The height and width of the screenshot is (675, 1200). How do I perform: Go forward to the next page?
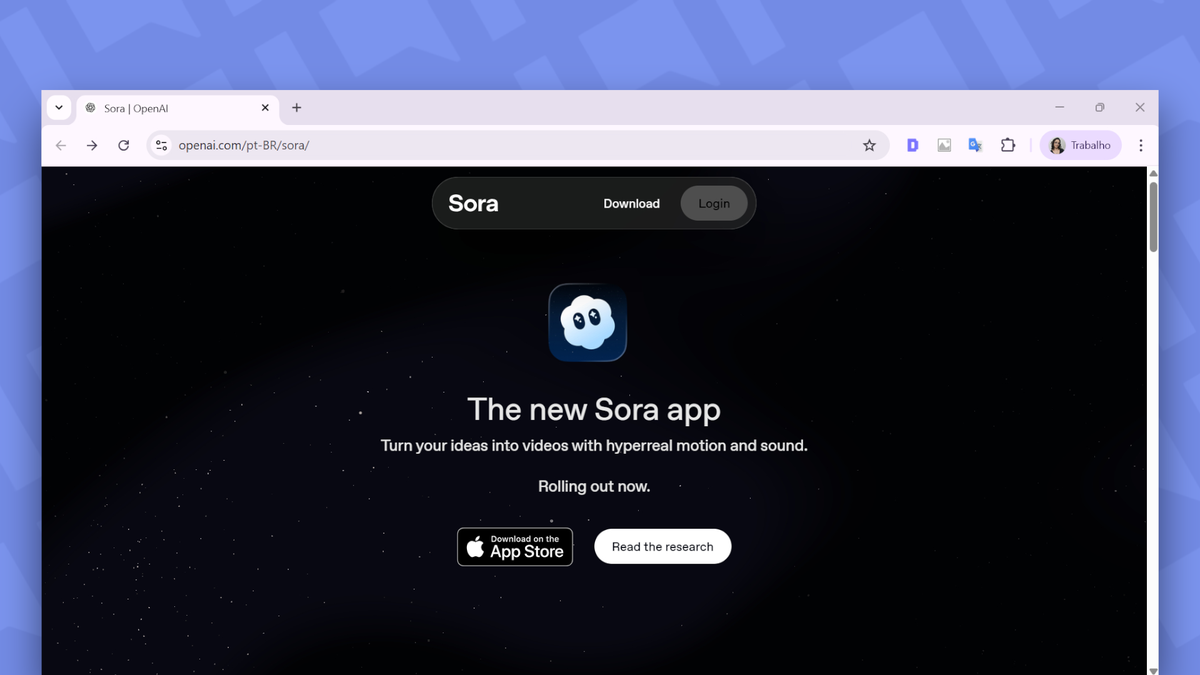pos(92,145)
